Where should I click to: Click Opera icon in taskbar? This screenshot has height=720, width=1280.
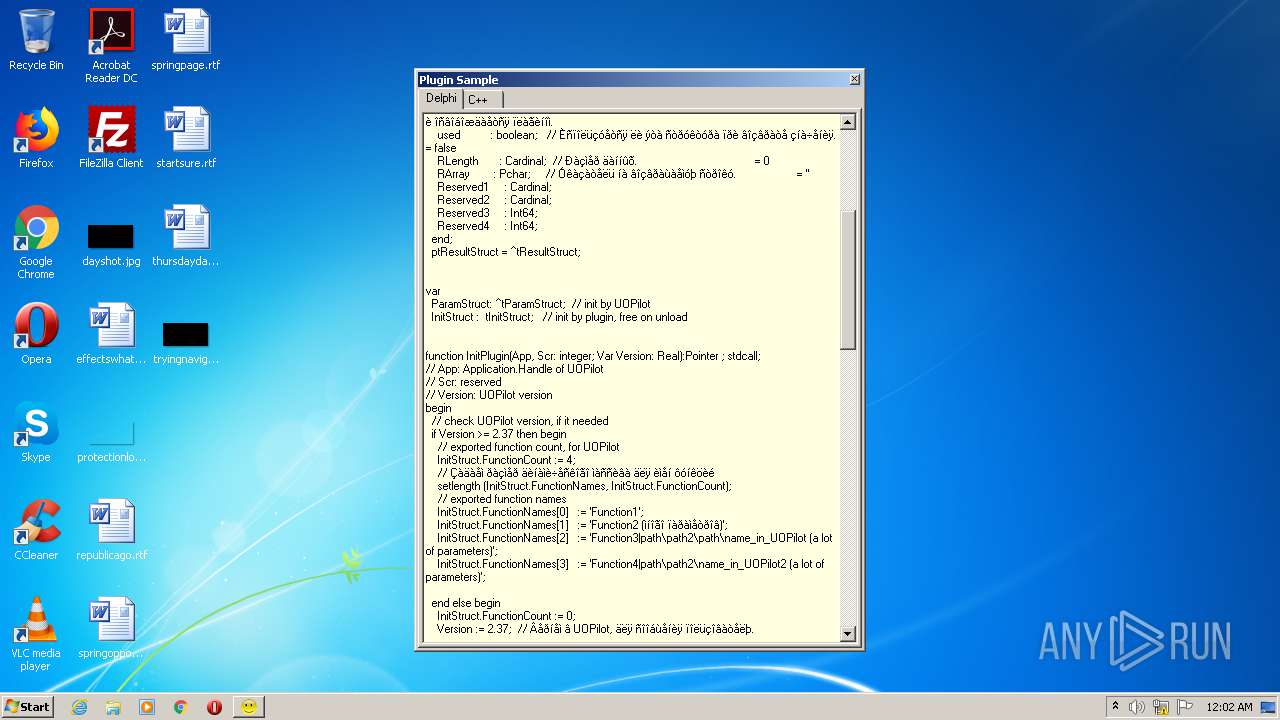pos(214,707)
